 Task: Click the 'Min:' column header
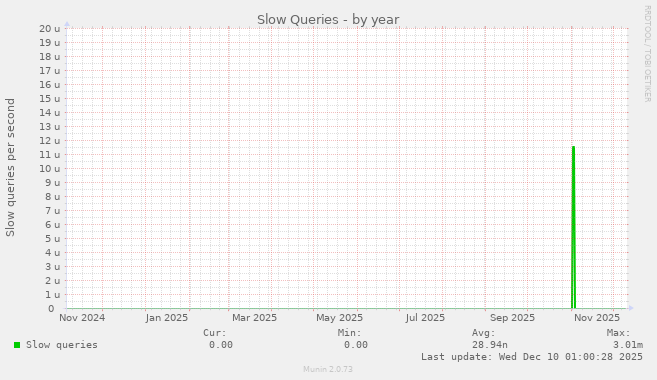point(349,333)
